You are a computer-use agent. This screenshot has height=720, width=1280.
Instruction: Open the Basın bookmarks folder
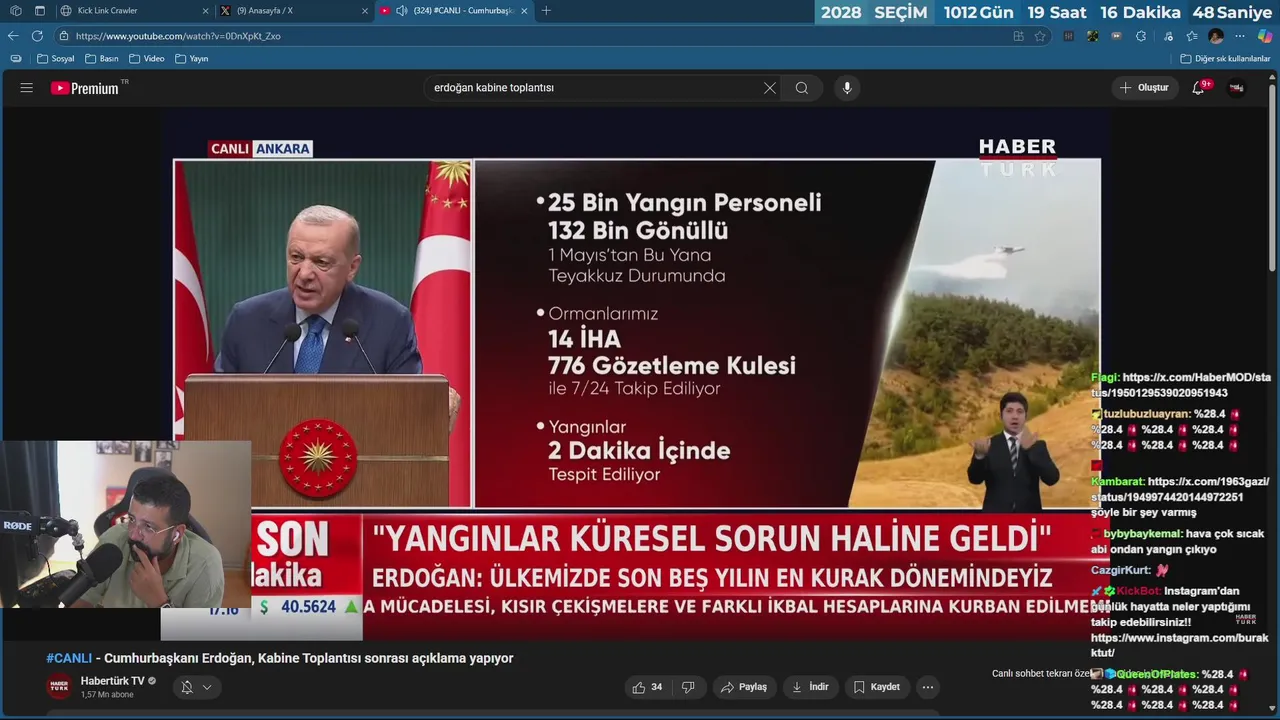click(x=102, y=59)
